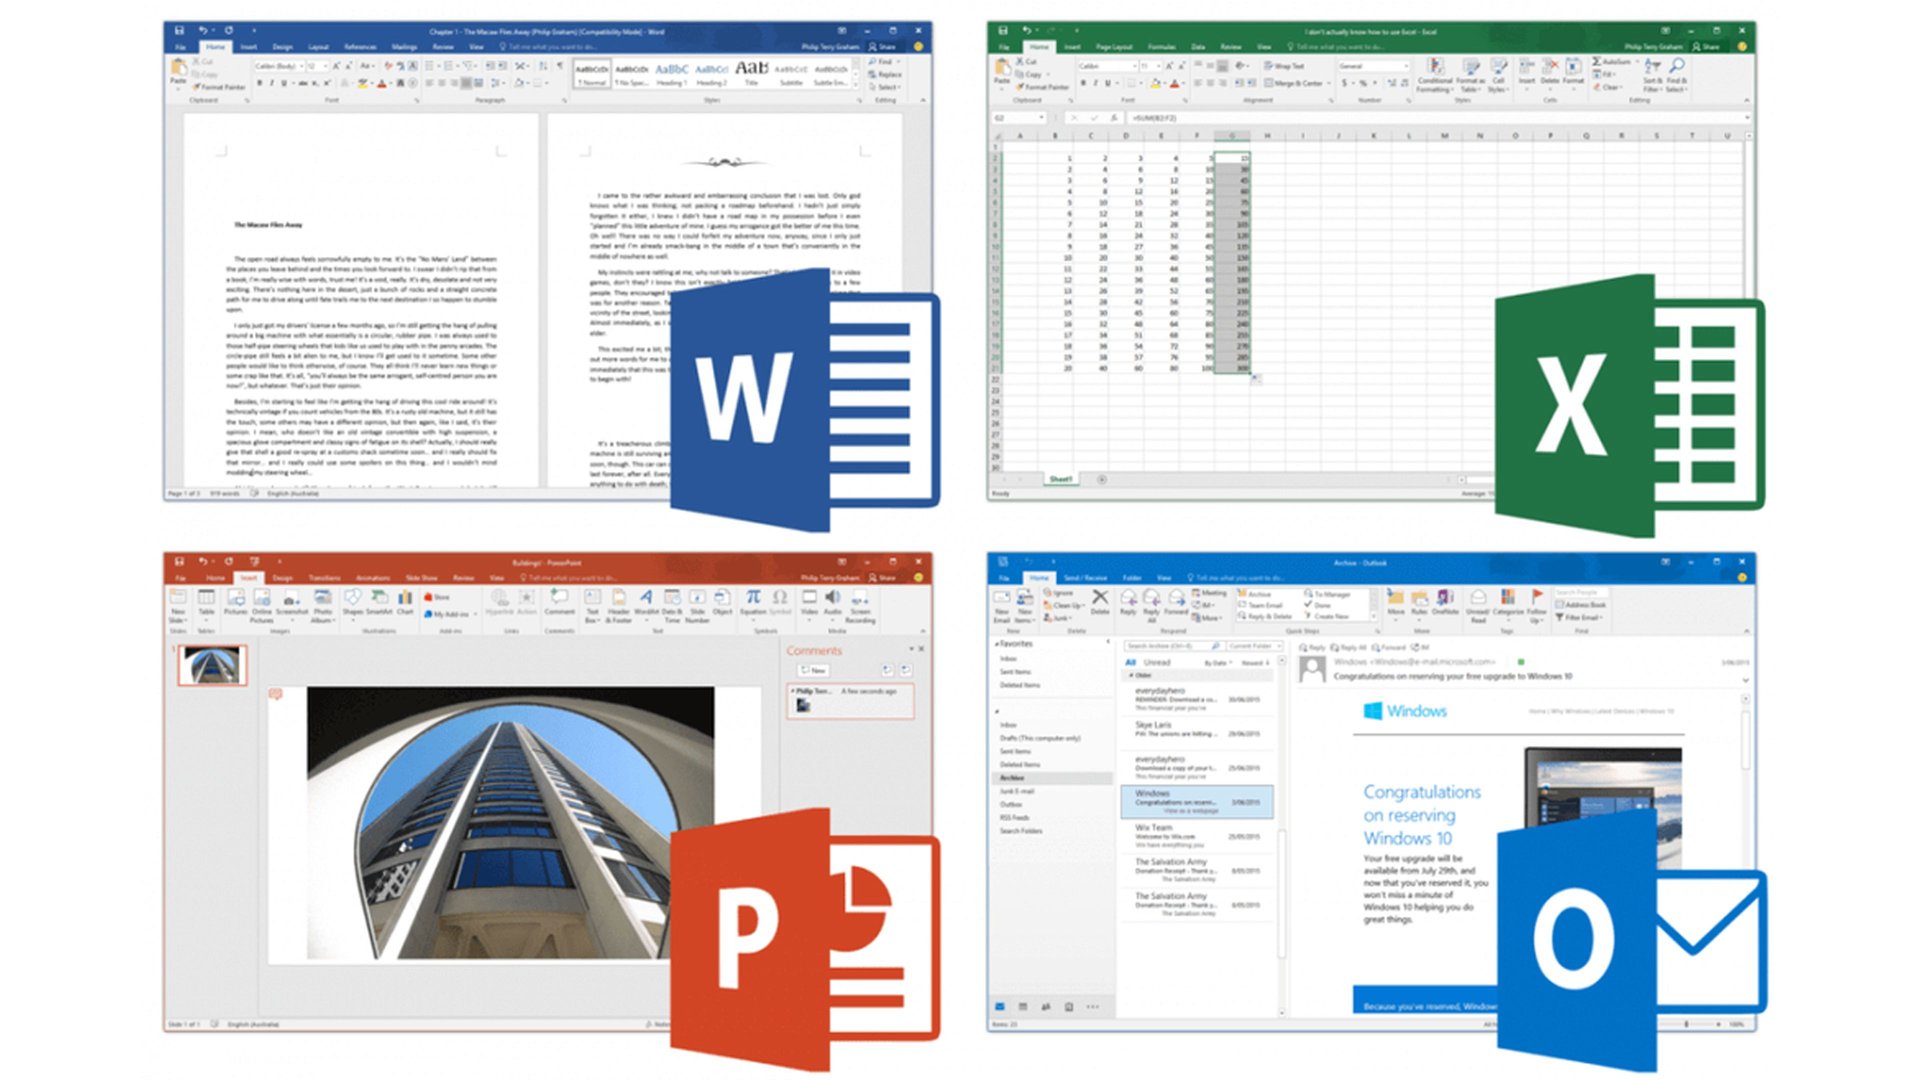Toggle Italic in the Word Font group
The height and width of the screenshot is (1080, 1920).
(272, 83)
